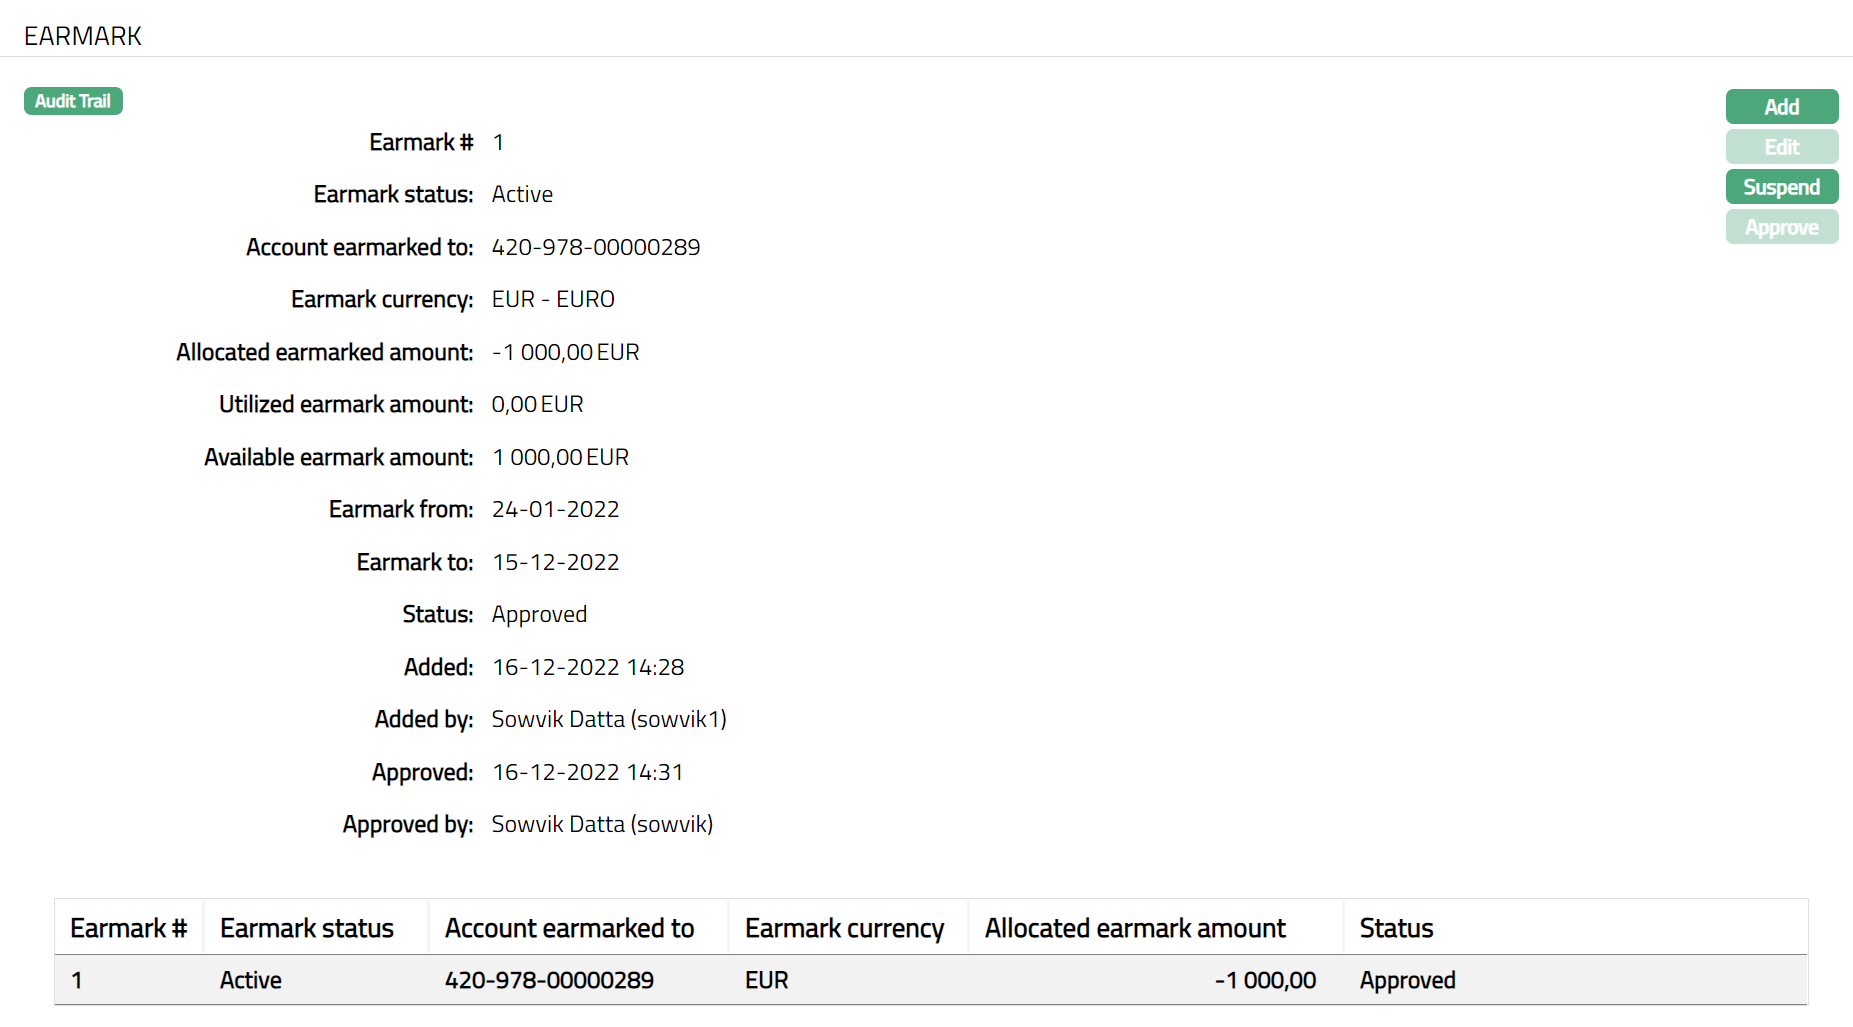Sort by Earmark status column header
Viewport: 1853px width, 1027px height.
coord(307,928)
